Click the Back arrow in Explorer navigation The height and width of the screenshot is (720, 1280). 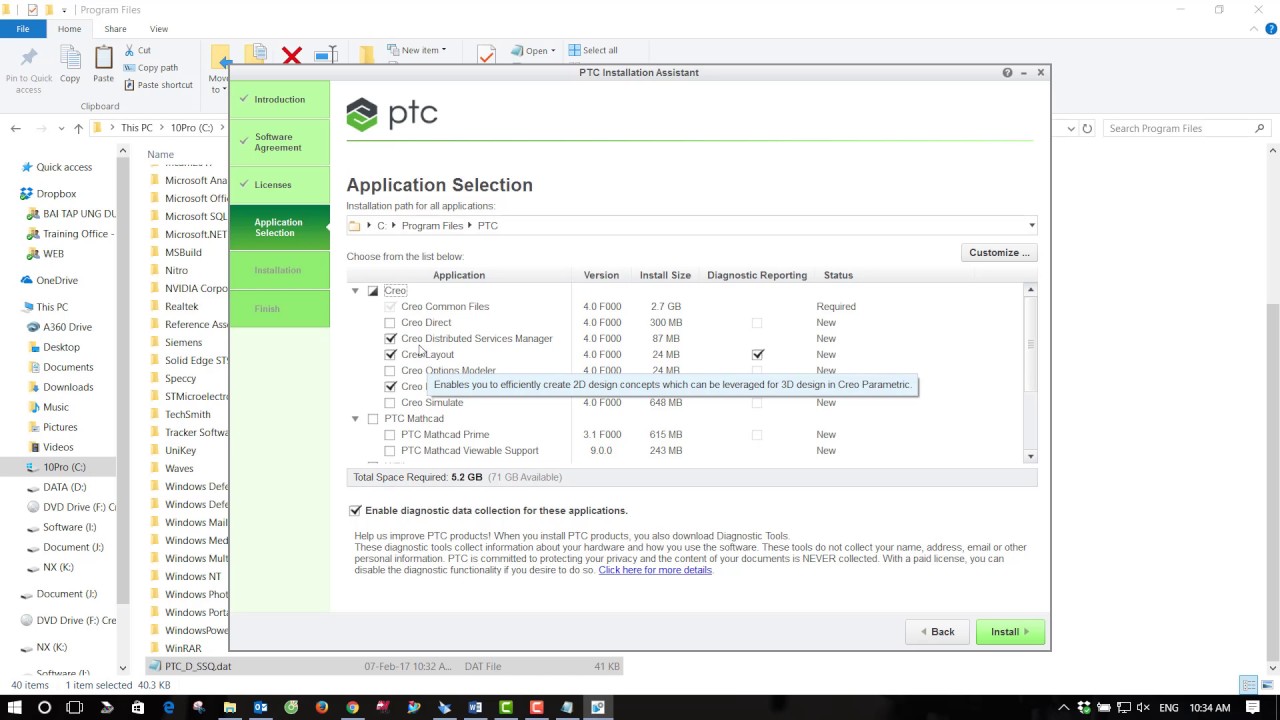click(15, 128)
